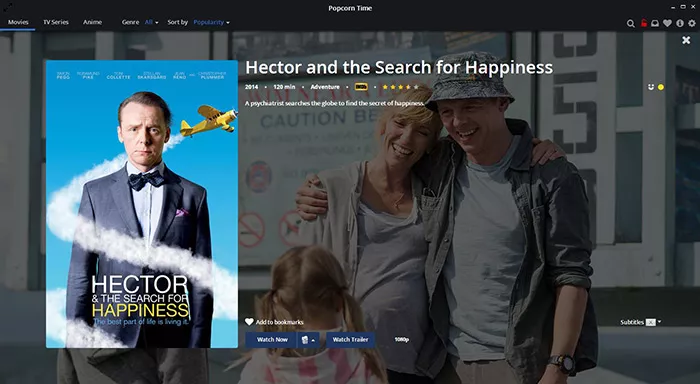Click the magnet link smiley icon
The image size is (700, 384).
pos(650,87)
